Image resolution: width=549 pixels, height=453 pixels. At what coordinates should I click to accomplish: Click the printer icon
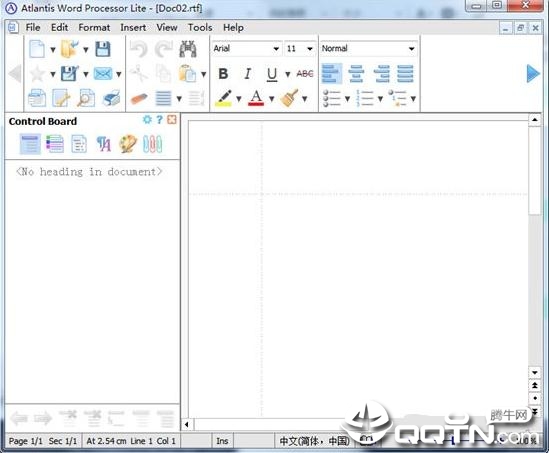tap(111, 98)
